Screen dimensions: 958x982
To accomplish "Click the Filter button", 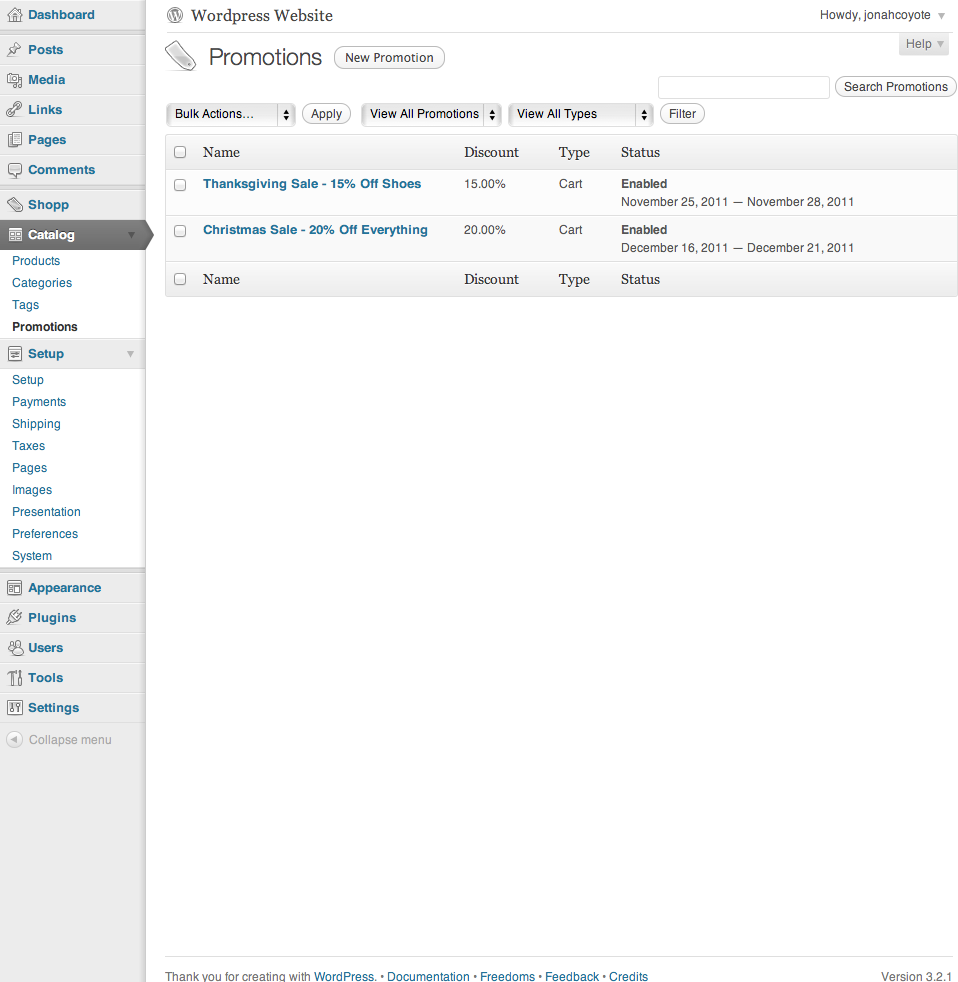I will pos(682,114).
